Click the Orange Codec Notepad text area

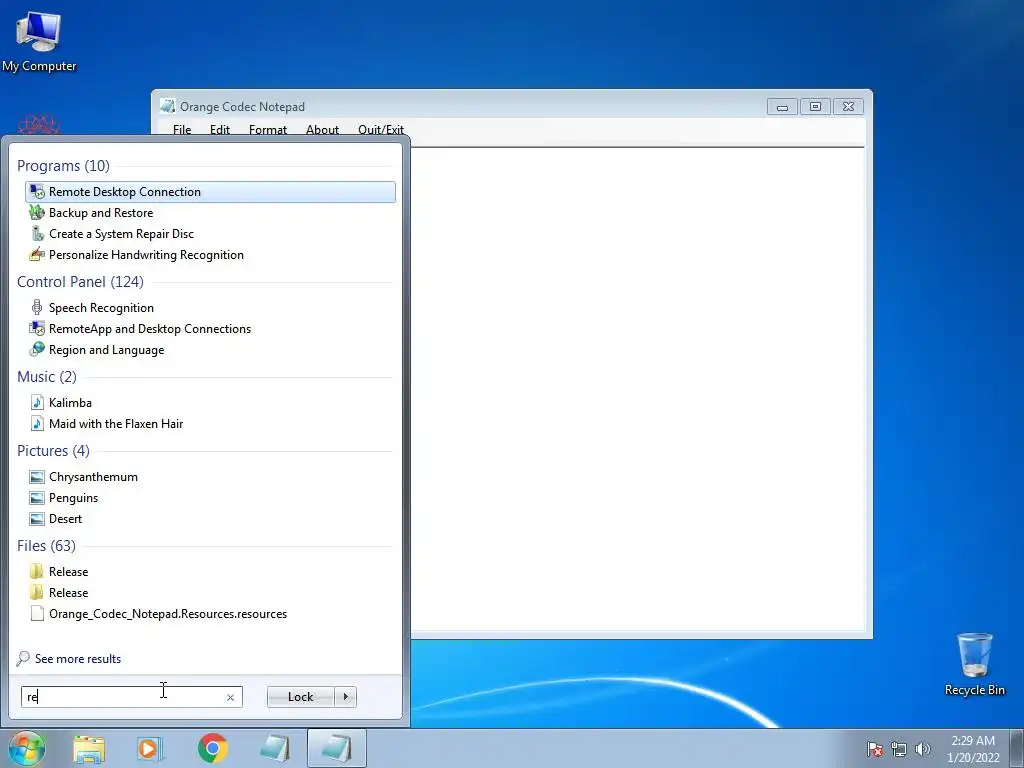[638, 389]
